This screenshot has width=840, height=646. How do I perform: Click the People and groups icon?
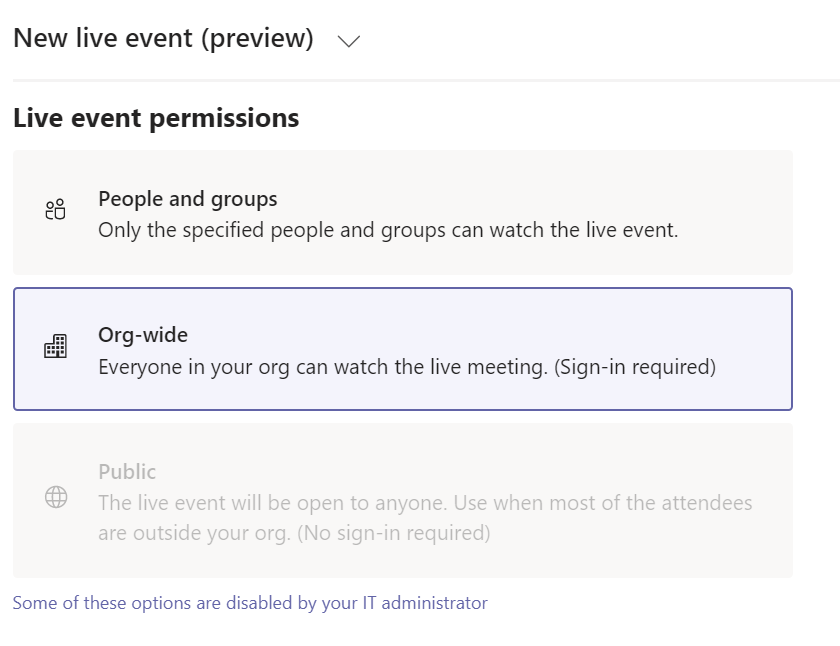pos(56,211)
